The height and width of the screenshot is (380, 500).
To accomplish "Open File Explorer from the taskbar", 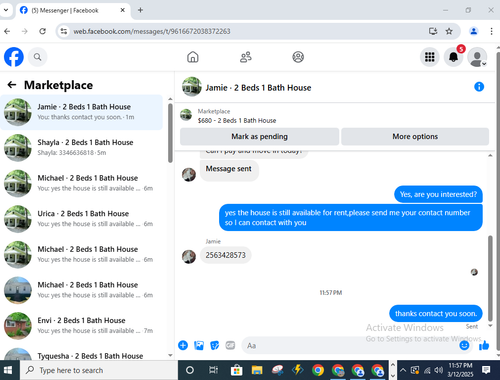I will [257, 370].
